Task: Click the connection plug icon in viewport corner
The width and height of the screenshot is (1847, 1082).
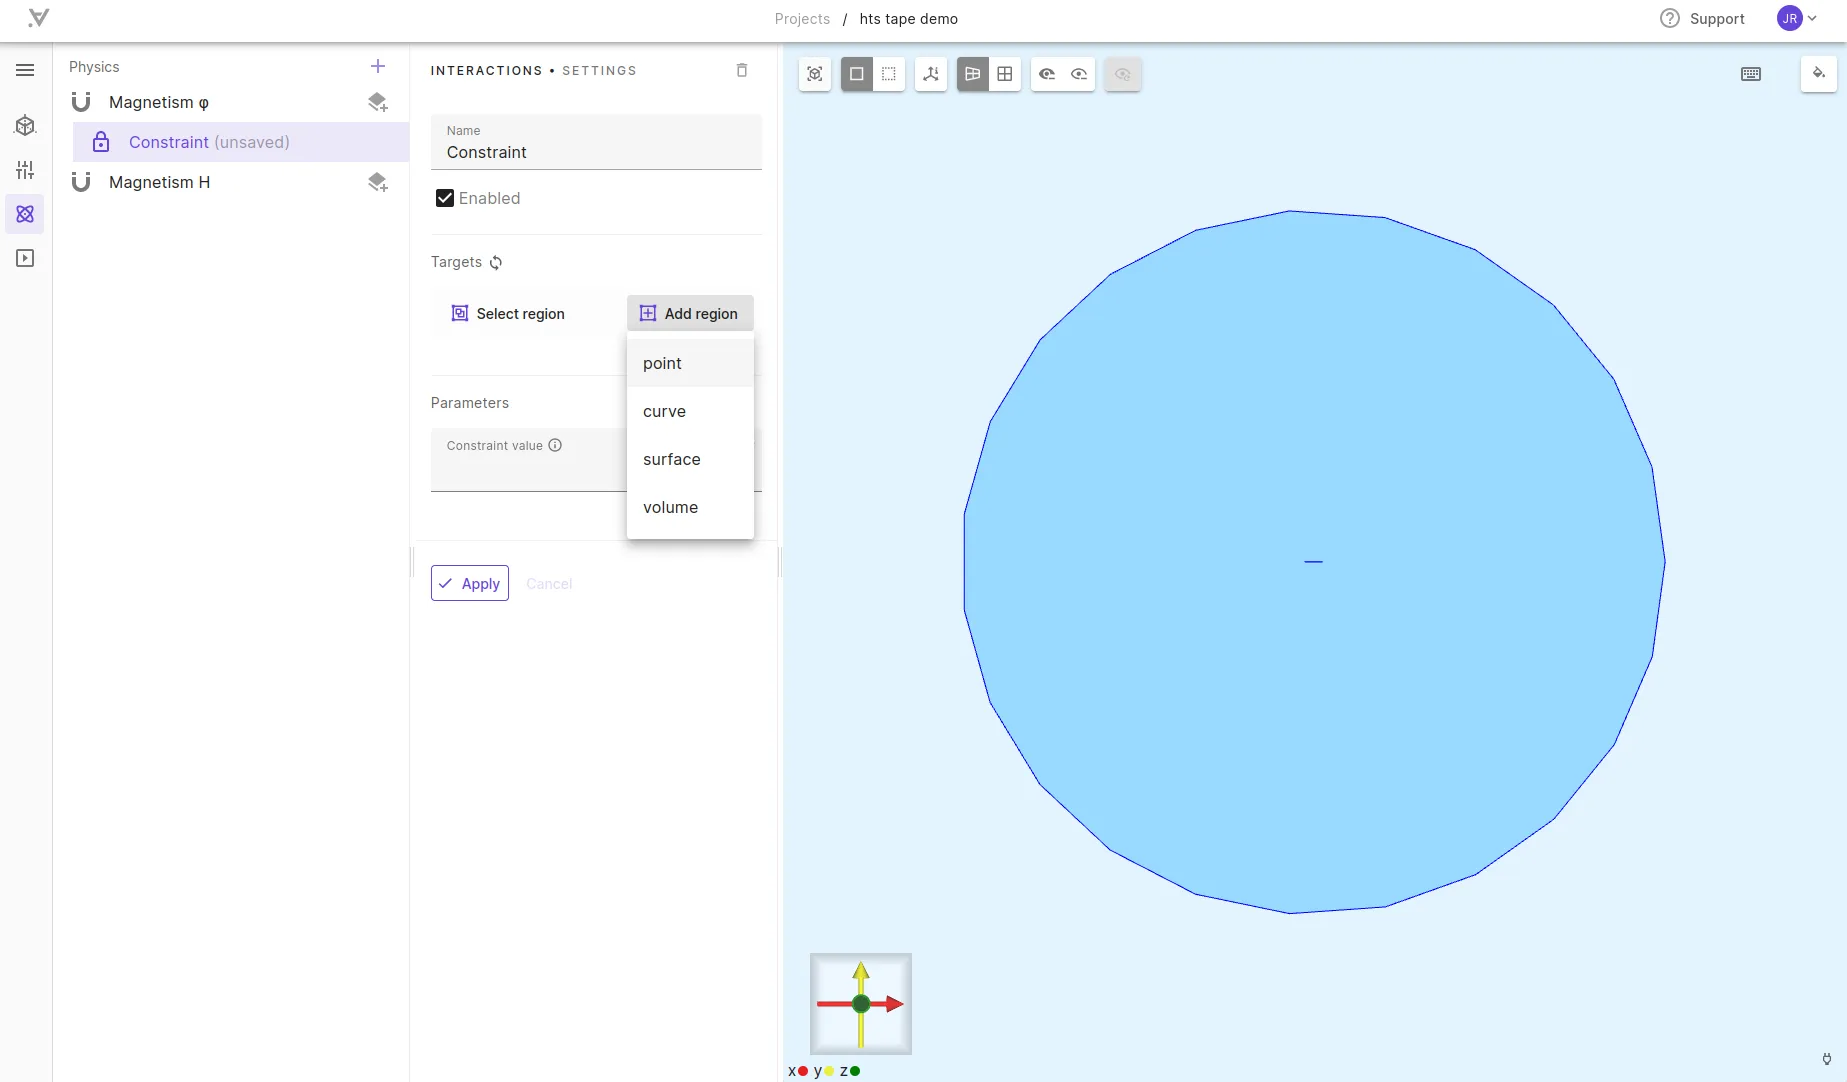Action: click(1827, 1059)
